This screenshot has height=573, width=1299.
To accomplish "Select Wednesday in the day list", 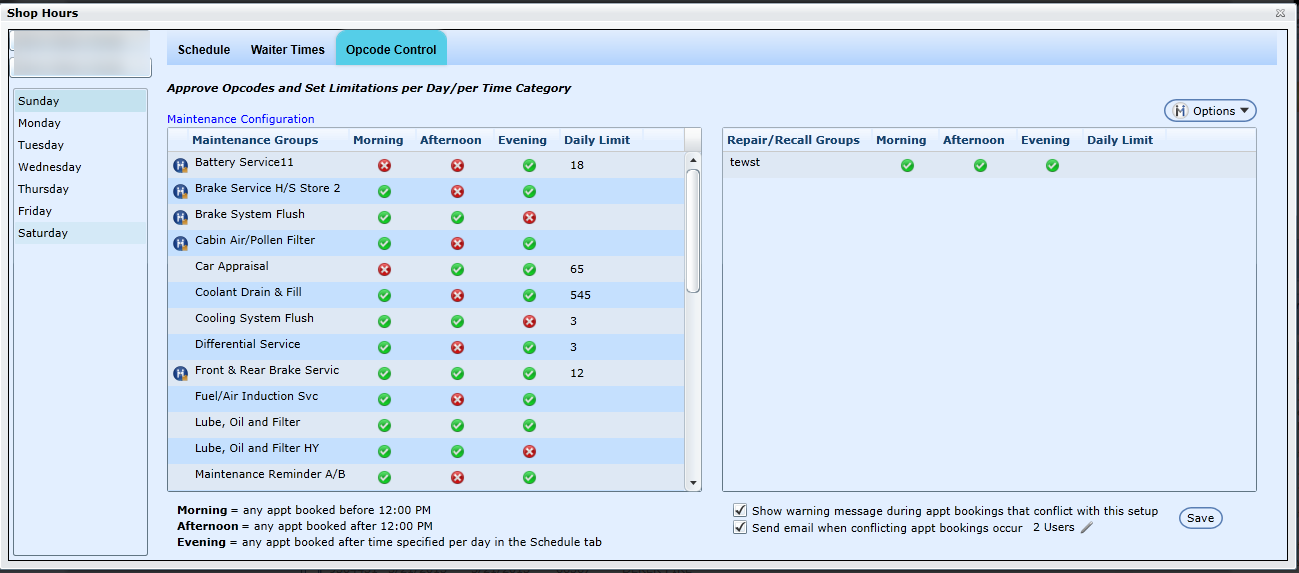I will (x=50, y=167).
